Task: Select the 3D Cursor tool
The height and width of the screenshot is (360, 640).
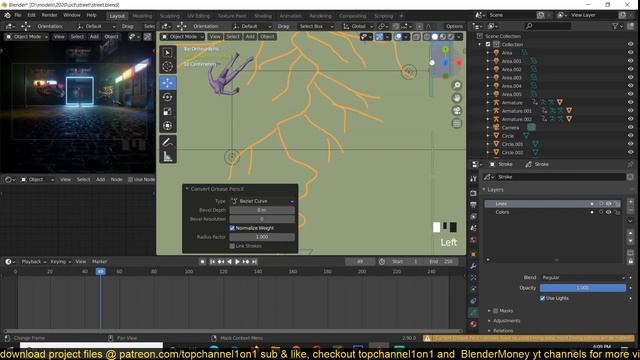Action: pos(168,67)
